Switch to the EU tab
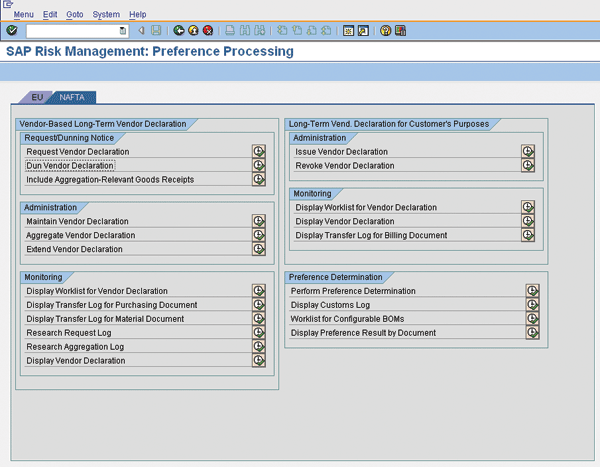The width and height of the screenshot is (600, 467). (x=37, y=97)
